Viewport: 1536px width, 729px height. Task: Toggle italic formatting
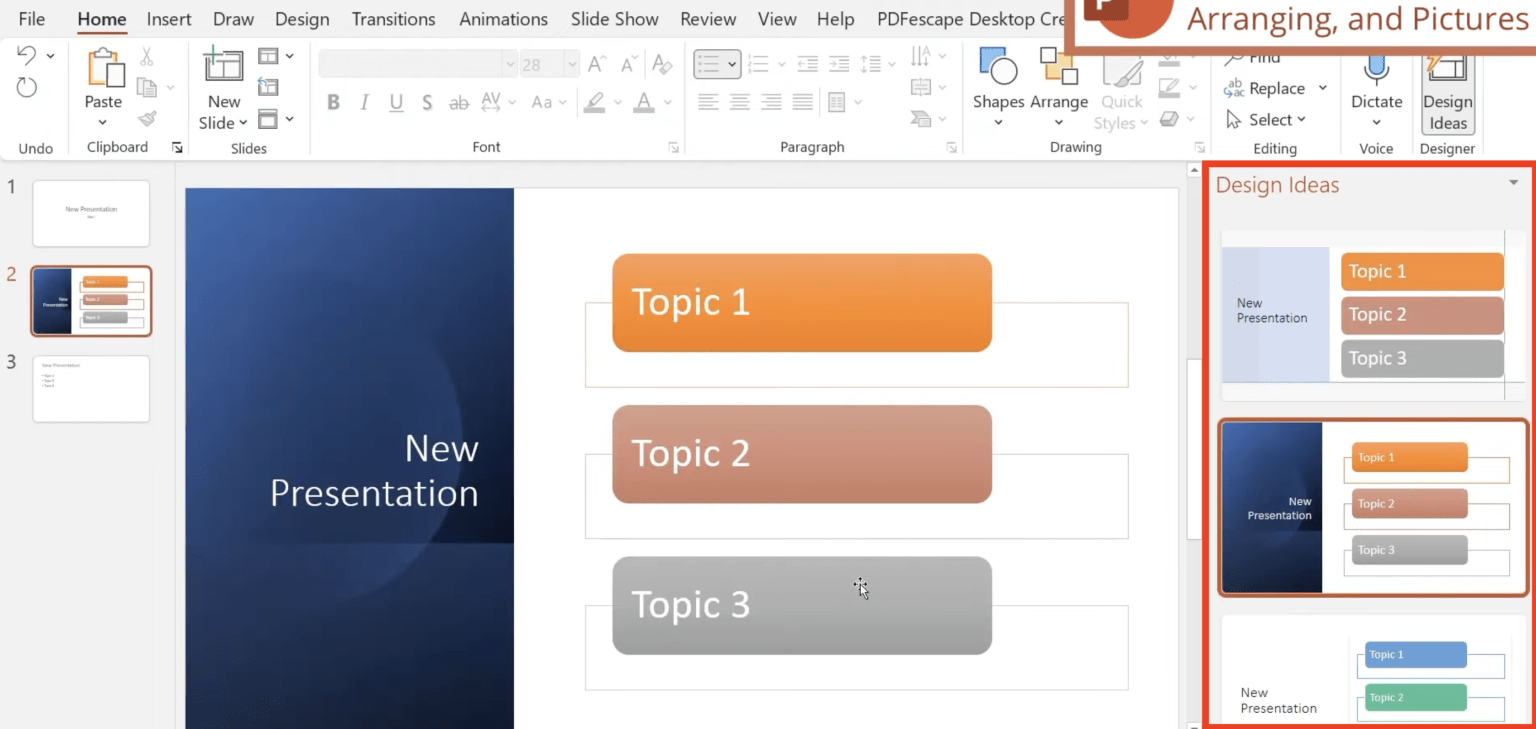click(x=364, y=102)
